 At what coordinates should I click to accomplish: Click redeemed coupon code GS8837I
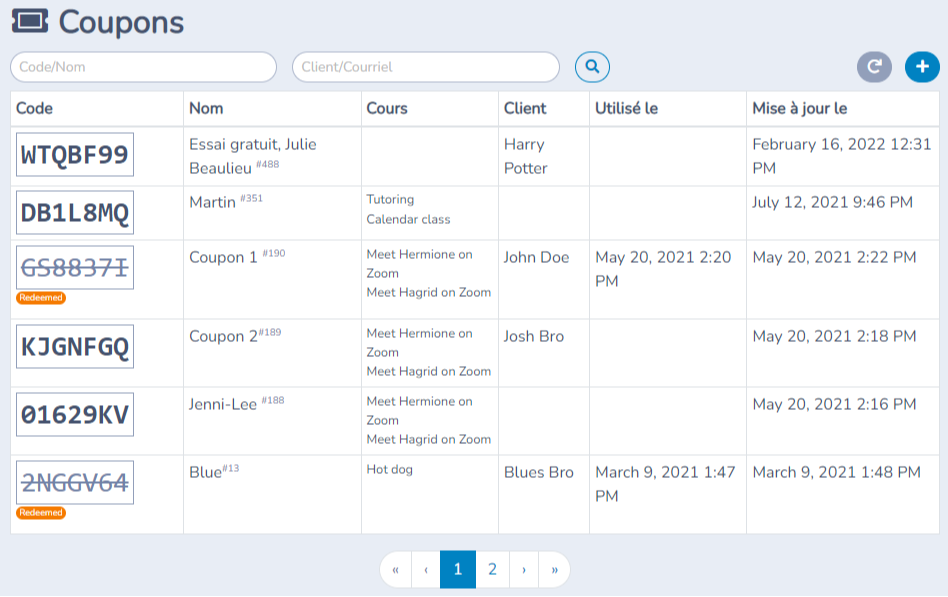[75, 267]
